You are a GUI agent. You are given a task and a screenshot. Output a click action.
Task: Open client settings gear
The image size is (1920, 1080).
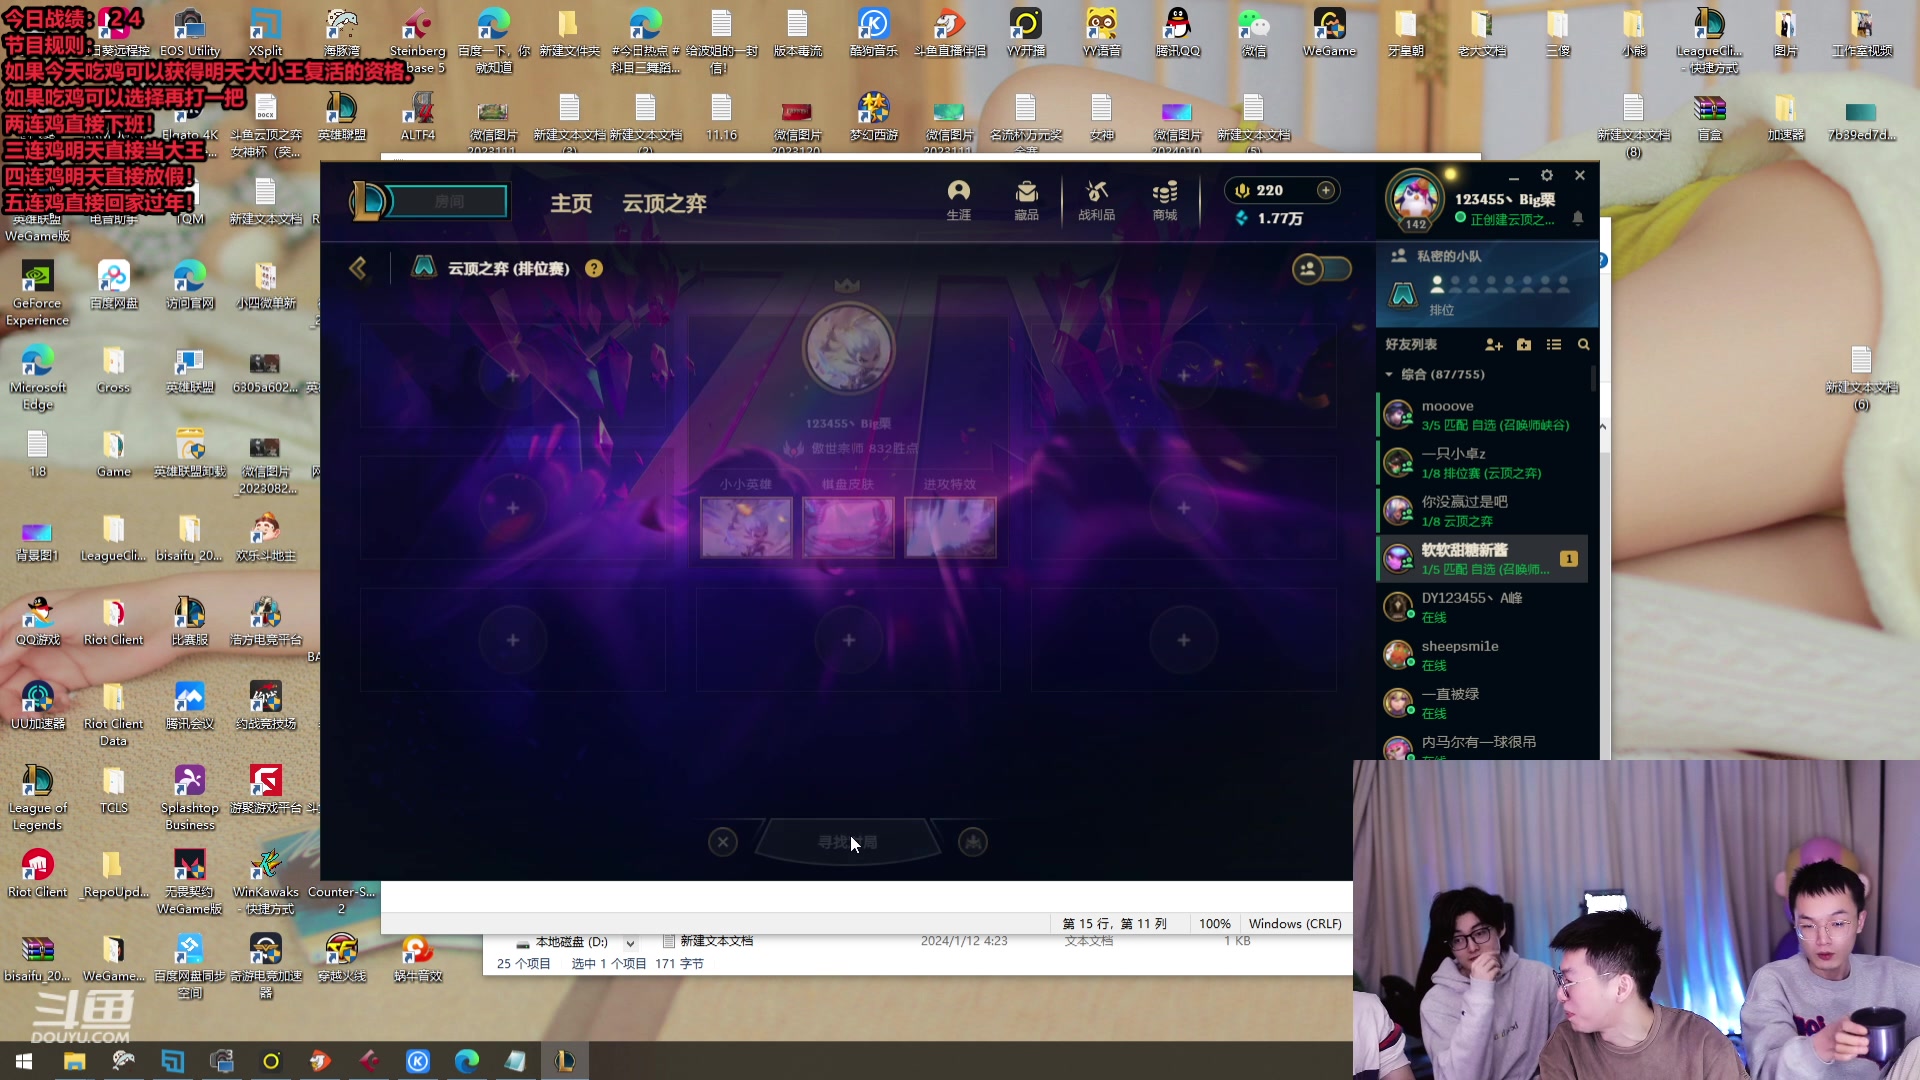1547,175
